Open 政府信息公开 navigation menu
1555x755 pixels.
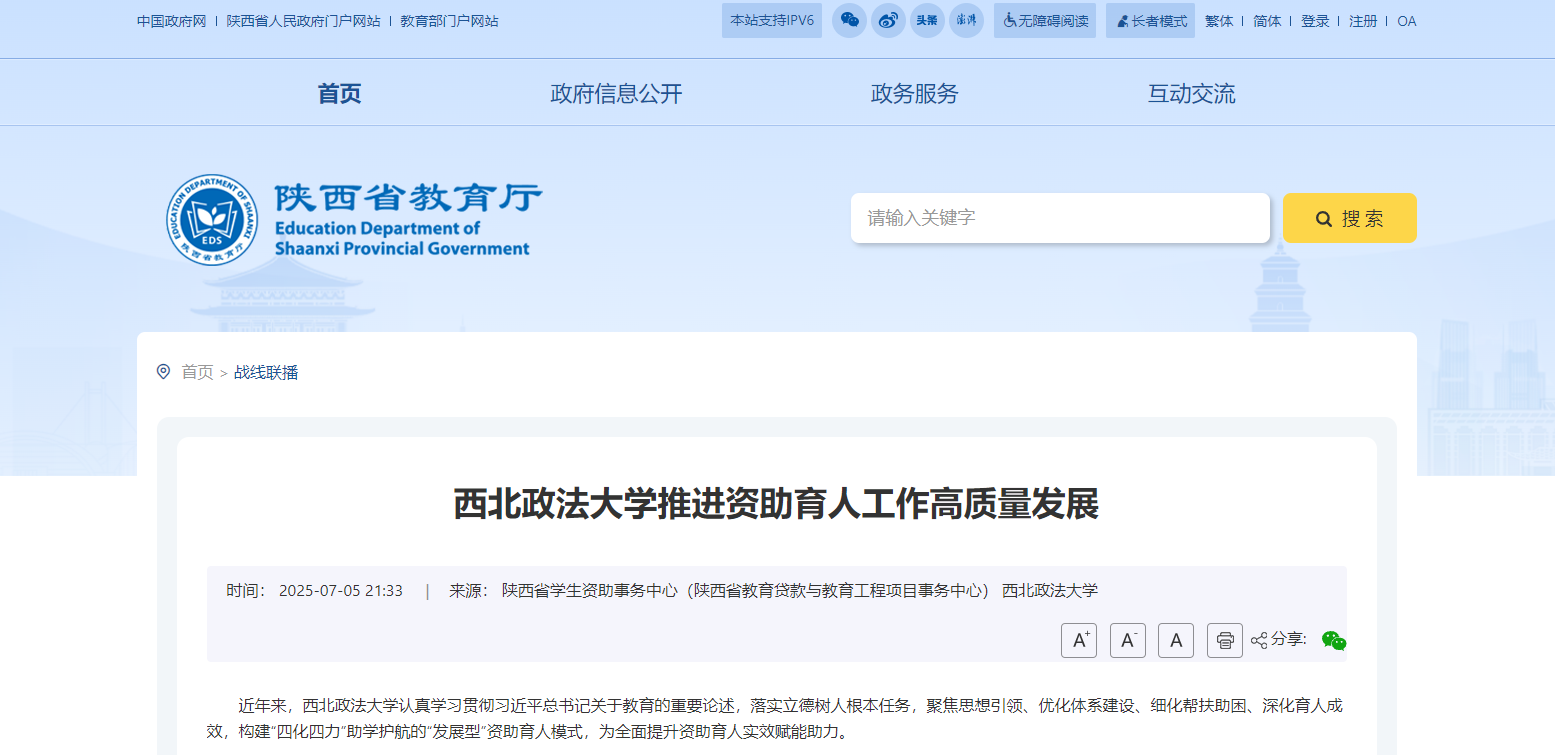click(x=616, y=94)
